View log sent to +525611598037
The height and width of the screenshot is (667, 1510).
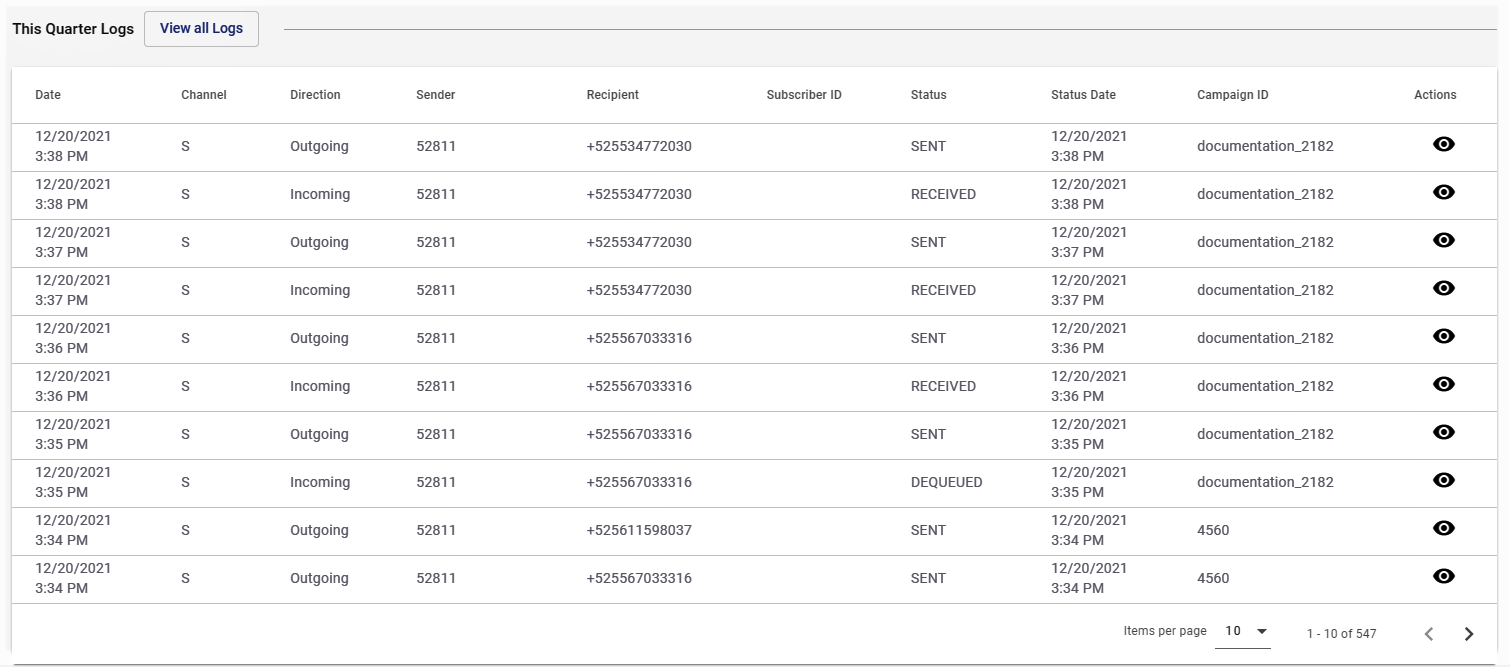(1443, 528)
